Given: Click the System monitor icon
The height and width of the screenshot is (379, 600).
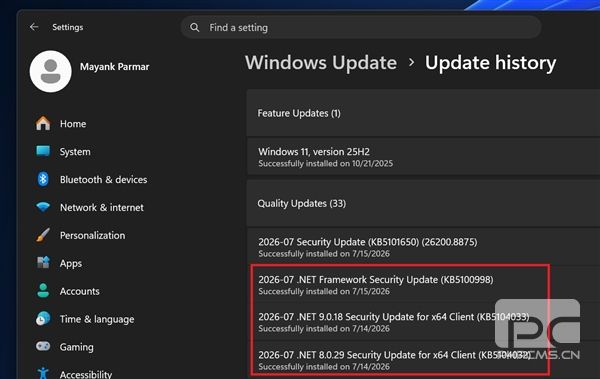Looking at the screenshot, I should 43,151.
